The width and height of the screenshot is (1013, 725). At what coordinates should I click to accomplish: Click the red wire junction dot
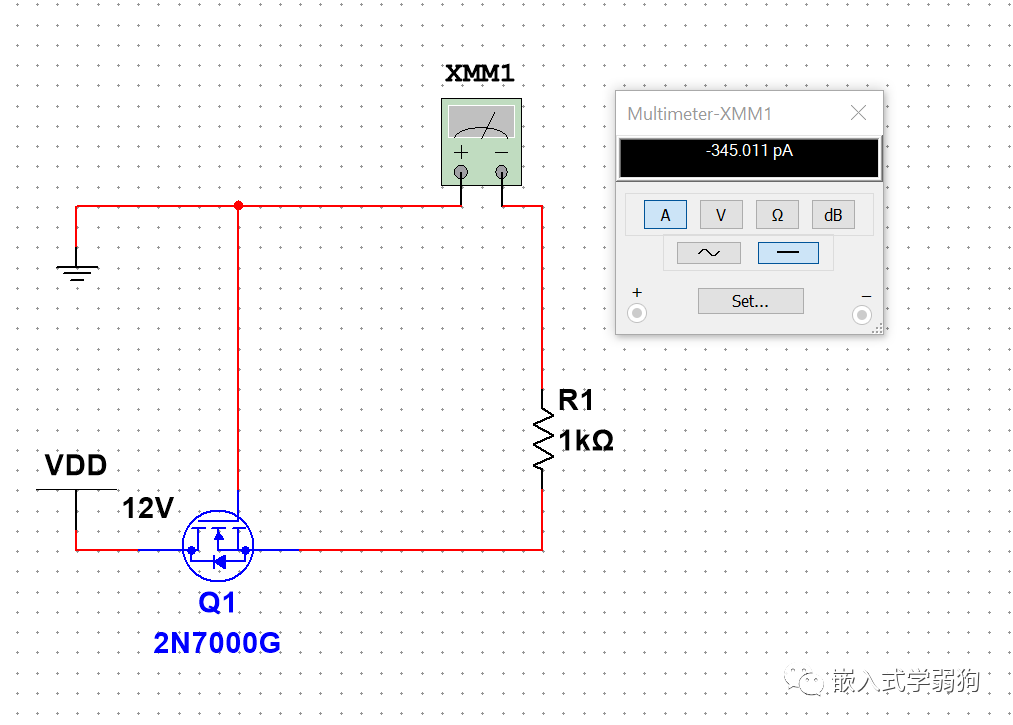click(238, 205)
